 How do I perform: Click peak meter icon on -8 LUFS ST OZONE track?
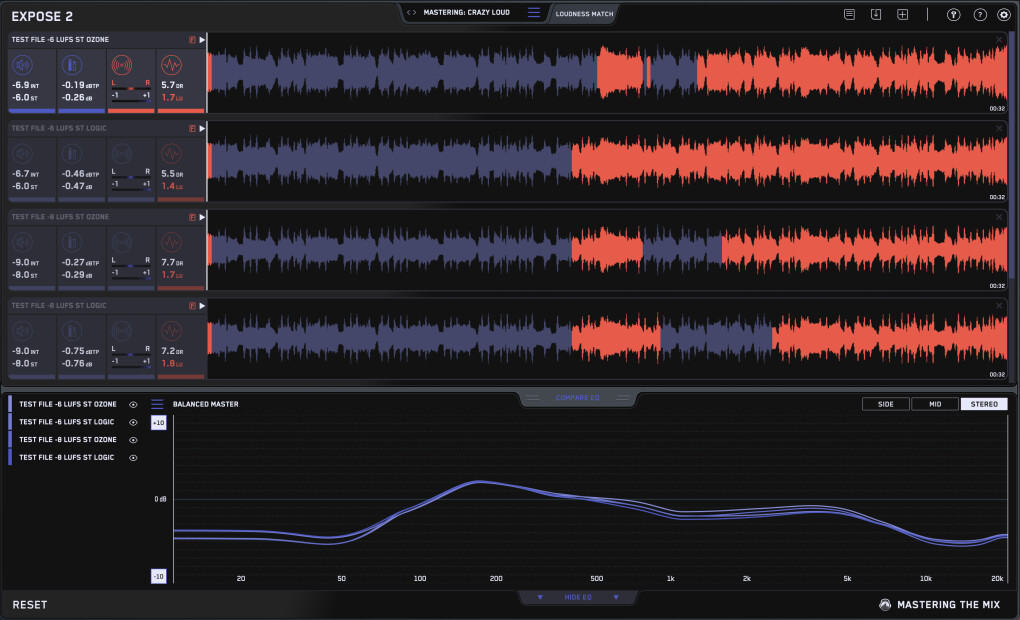(x=72, y=242)
